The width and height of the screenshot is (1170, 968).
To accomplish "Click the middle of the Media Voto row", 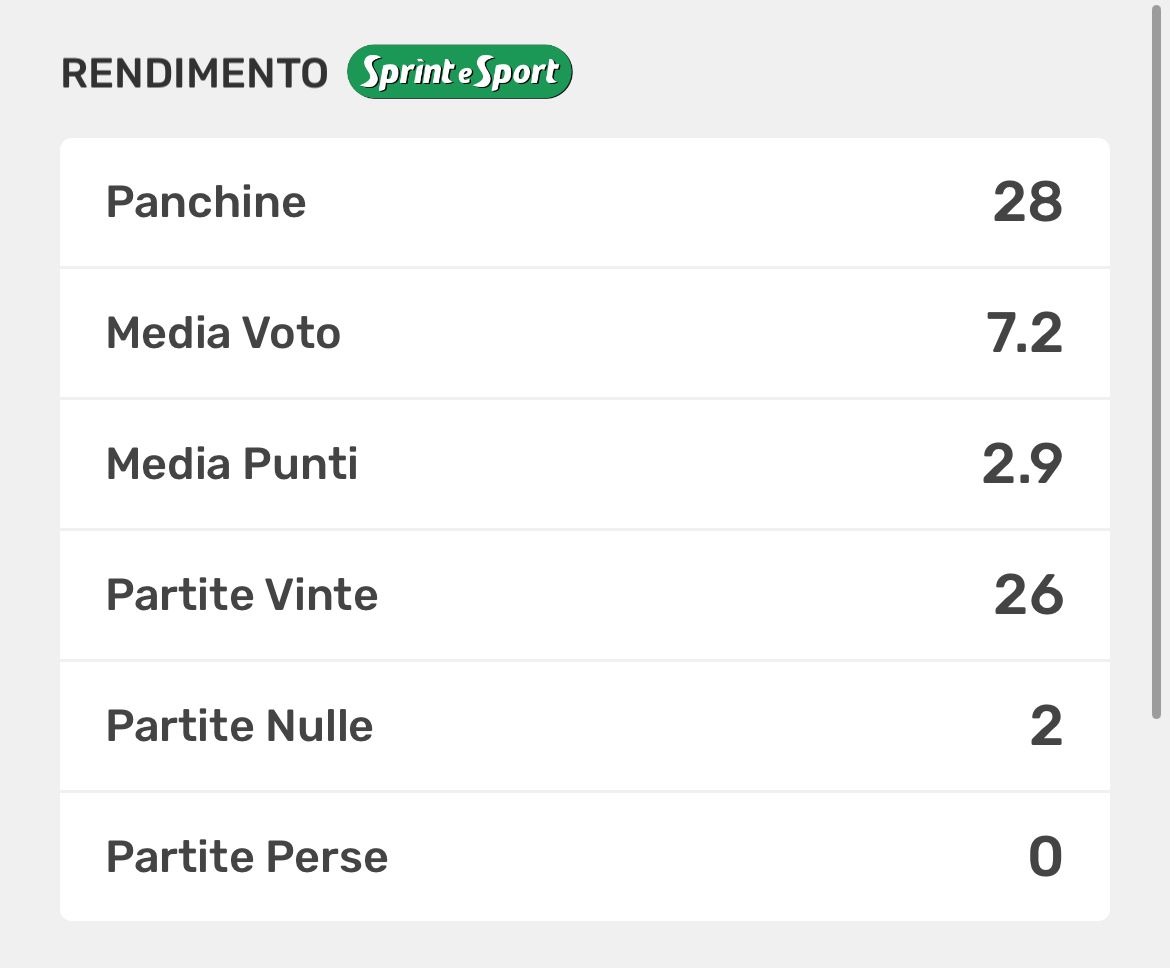I will click(x=585, y=333).
